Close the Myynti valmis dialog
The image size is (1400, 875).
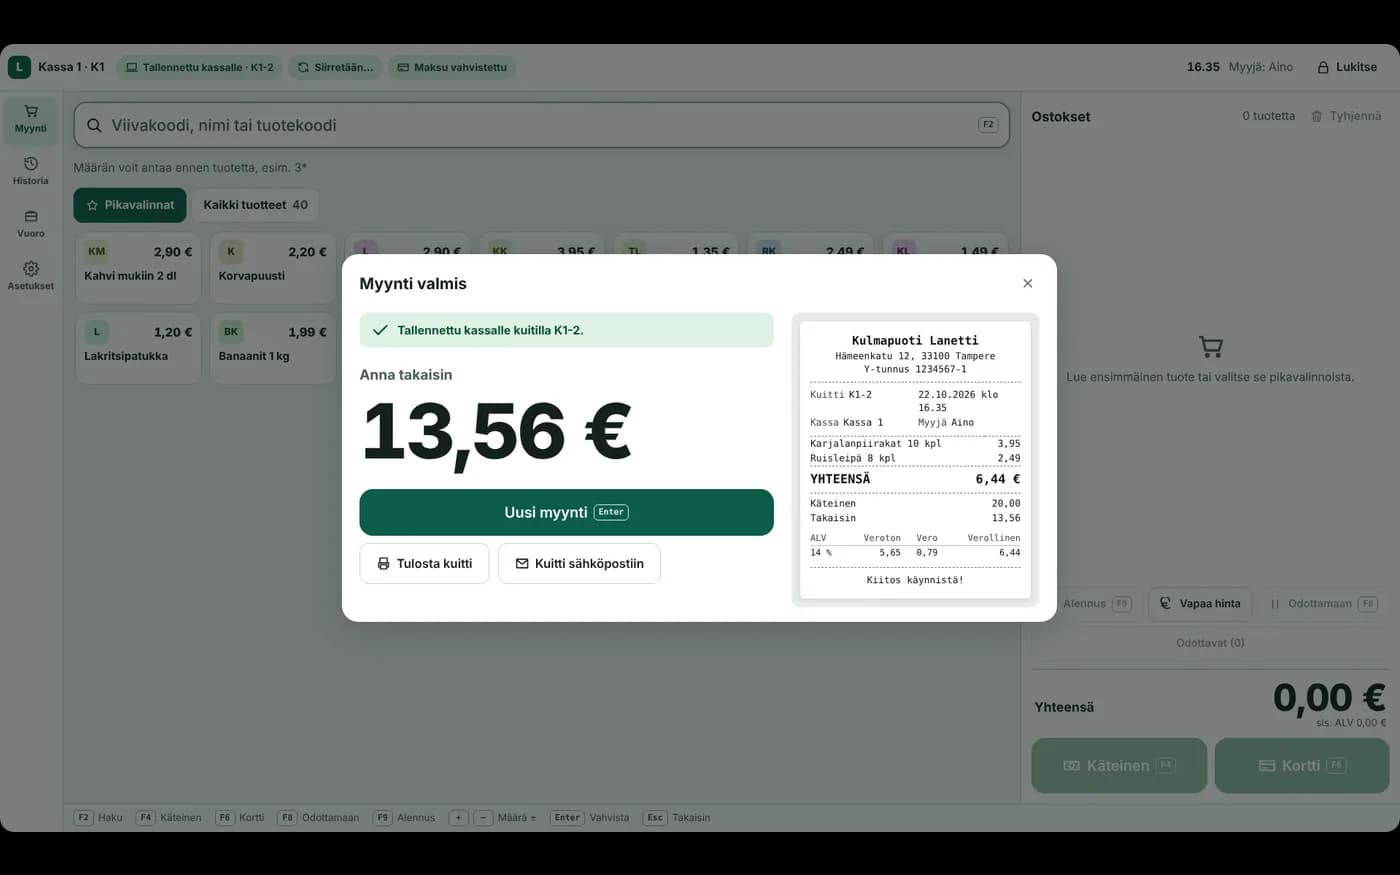[x=1027, y=283]
